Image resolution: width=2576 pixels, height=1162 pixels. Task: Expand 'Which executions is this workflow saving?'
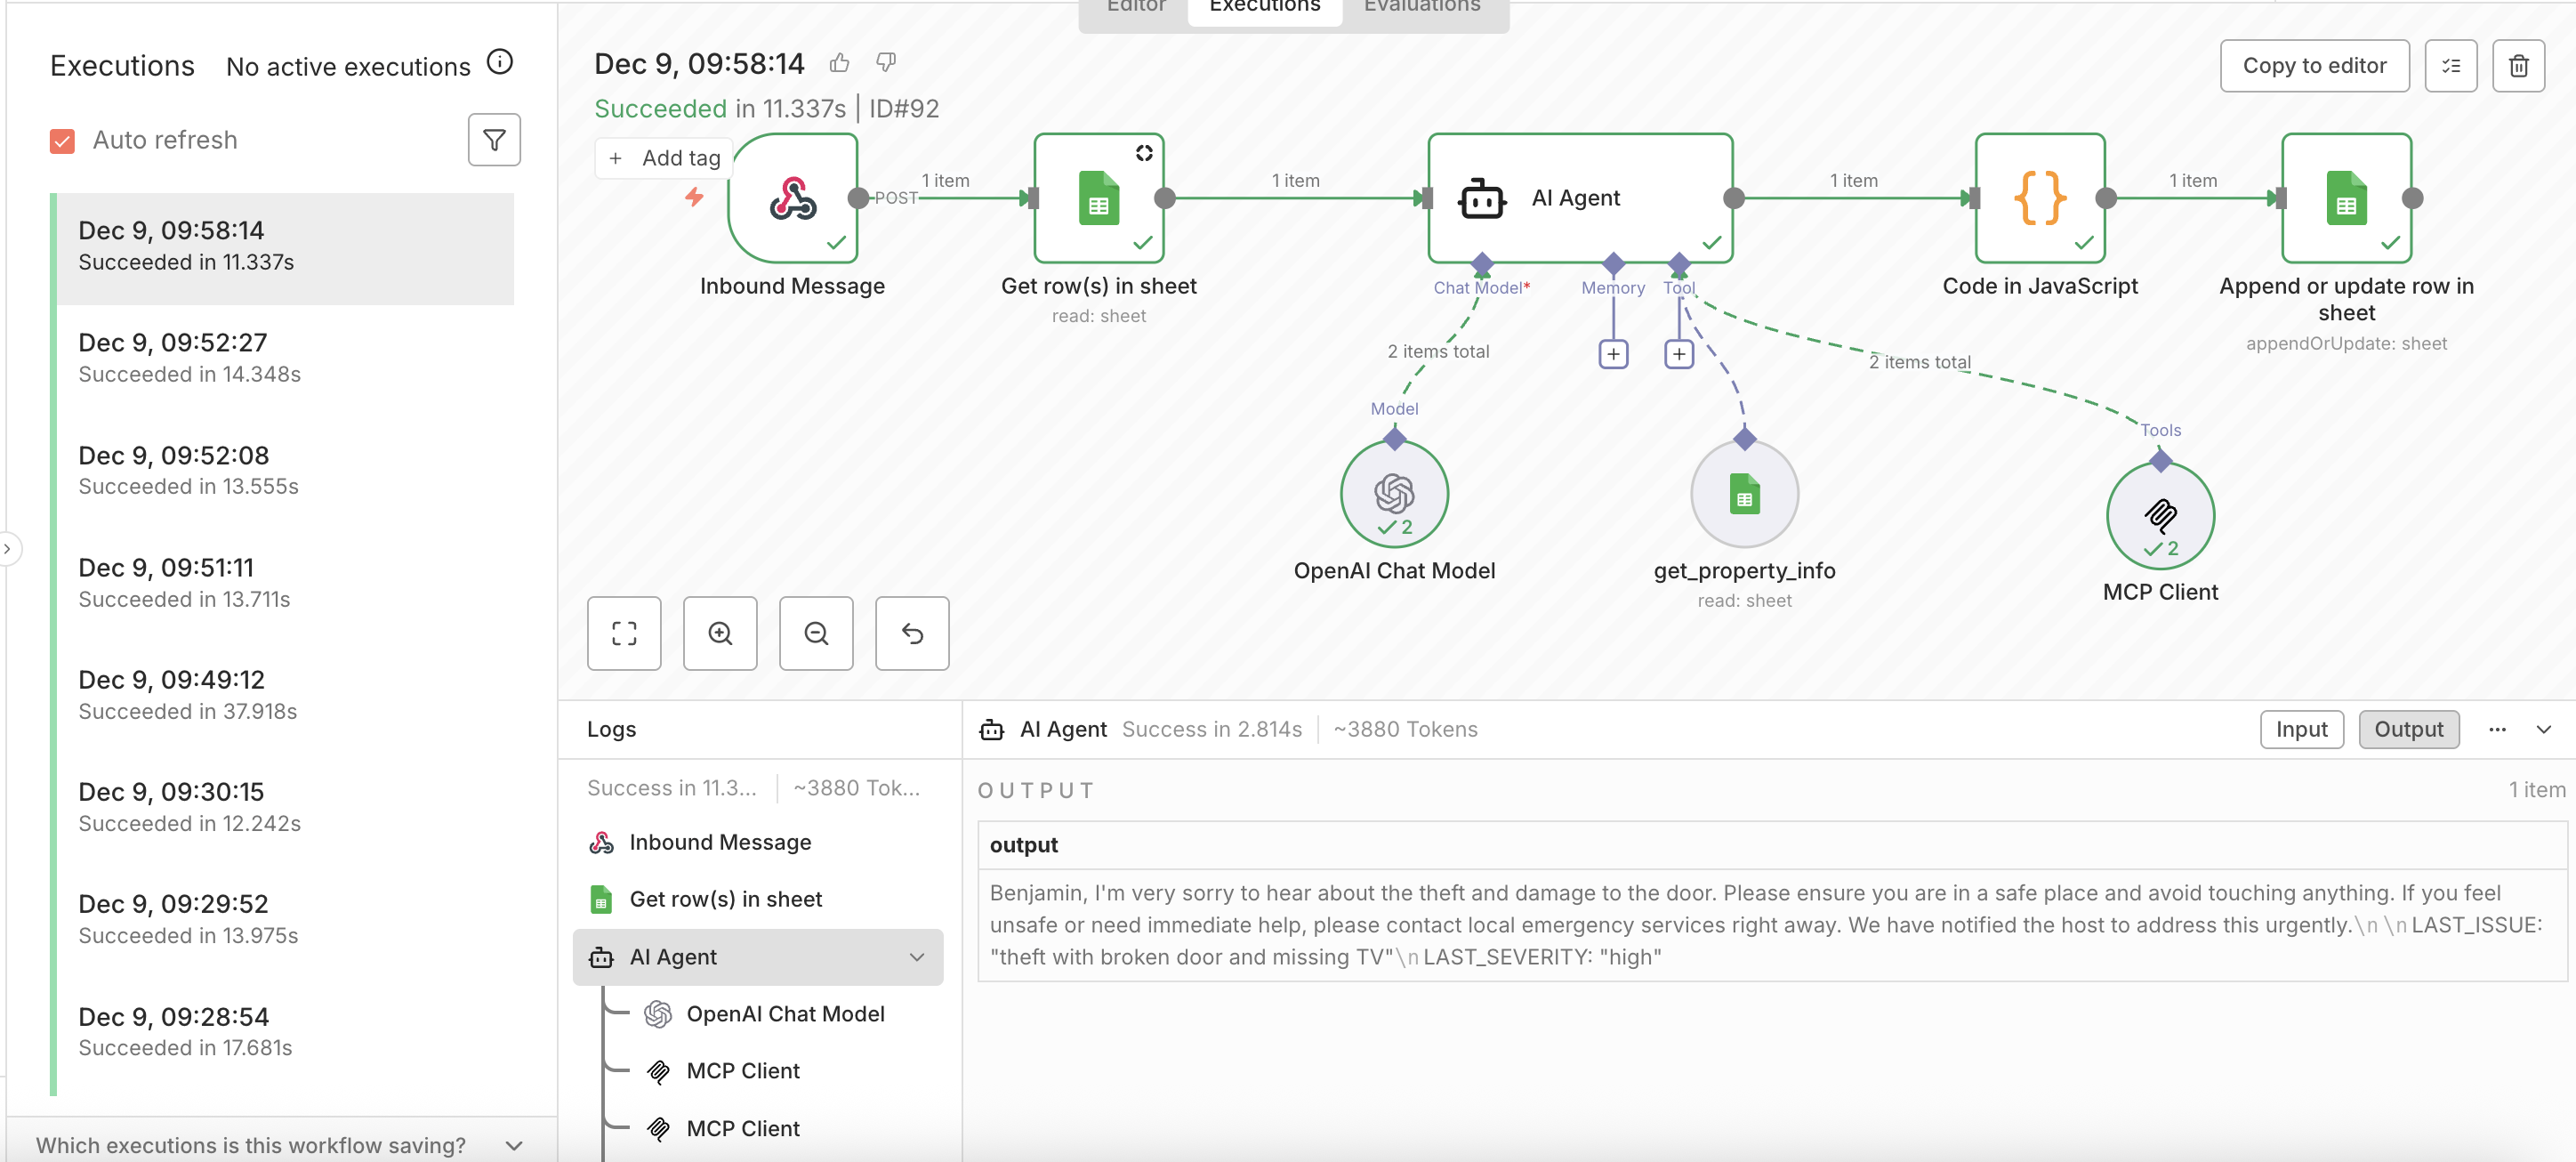click(x=513, y=1145)
